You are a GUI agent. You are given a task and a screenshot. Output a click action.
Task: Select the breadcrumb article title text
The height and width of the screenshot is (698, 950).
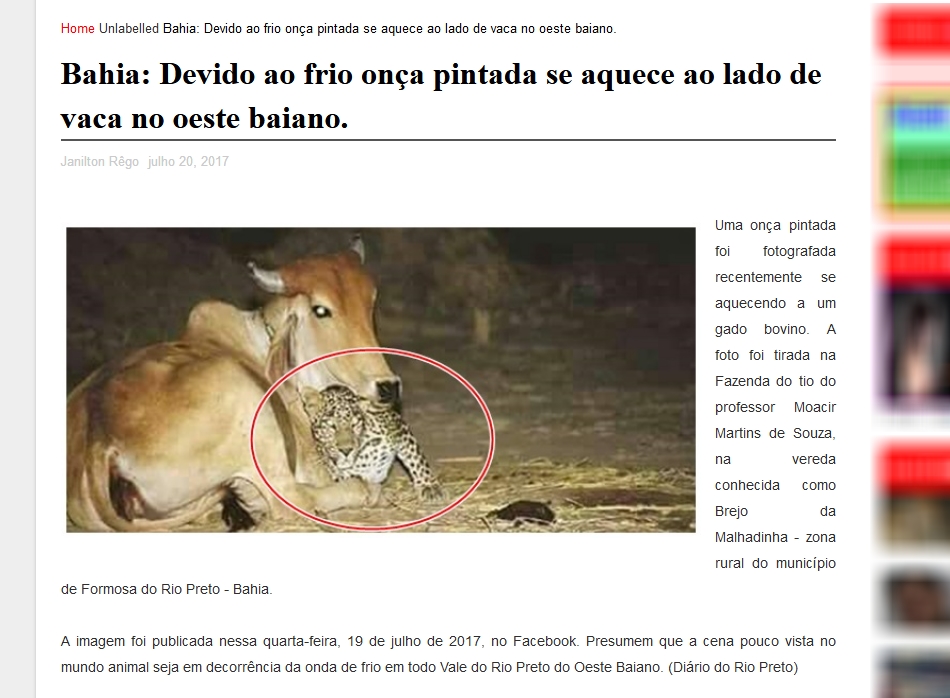point(390,28)
